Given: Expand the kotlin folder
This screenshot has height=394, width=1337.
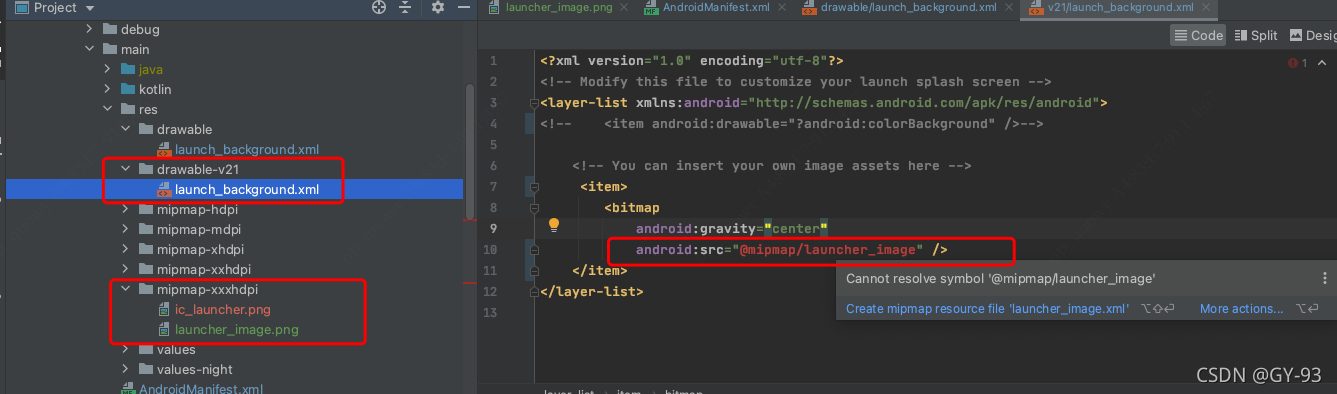Looking at the screenshot, I should [x=108, y=89].
